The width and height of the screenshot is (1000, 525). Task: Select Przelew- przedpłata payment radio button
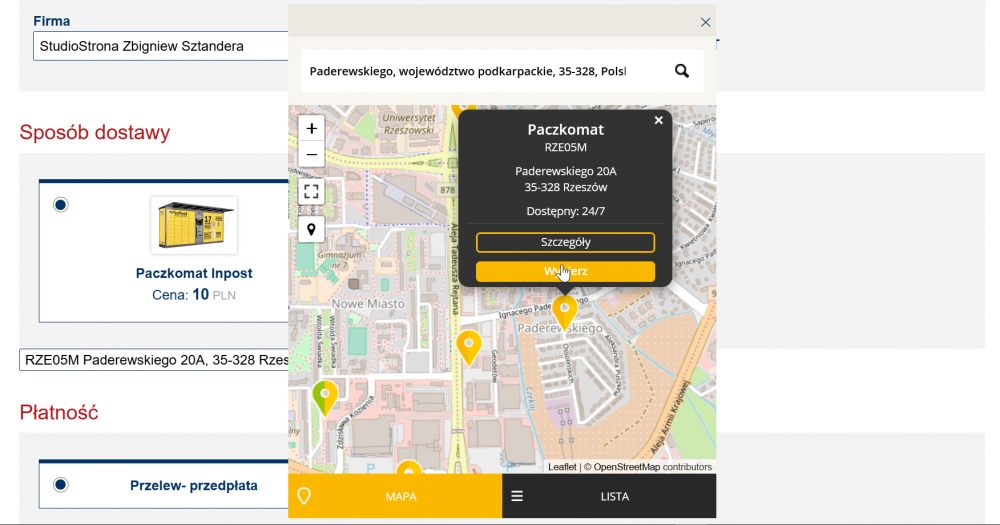(x=61, y=485)
